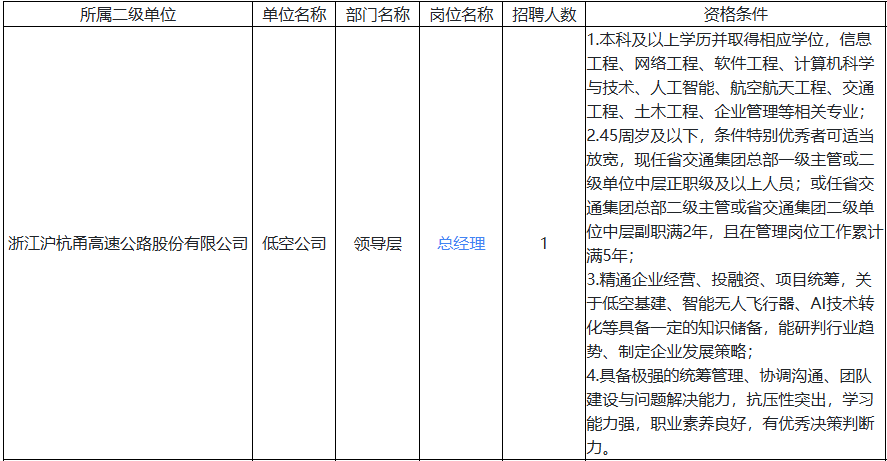Click the 资格条件 column header
This screenshot has width=887, height=461.
pyautogui.click(x=735, y=15)
